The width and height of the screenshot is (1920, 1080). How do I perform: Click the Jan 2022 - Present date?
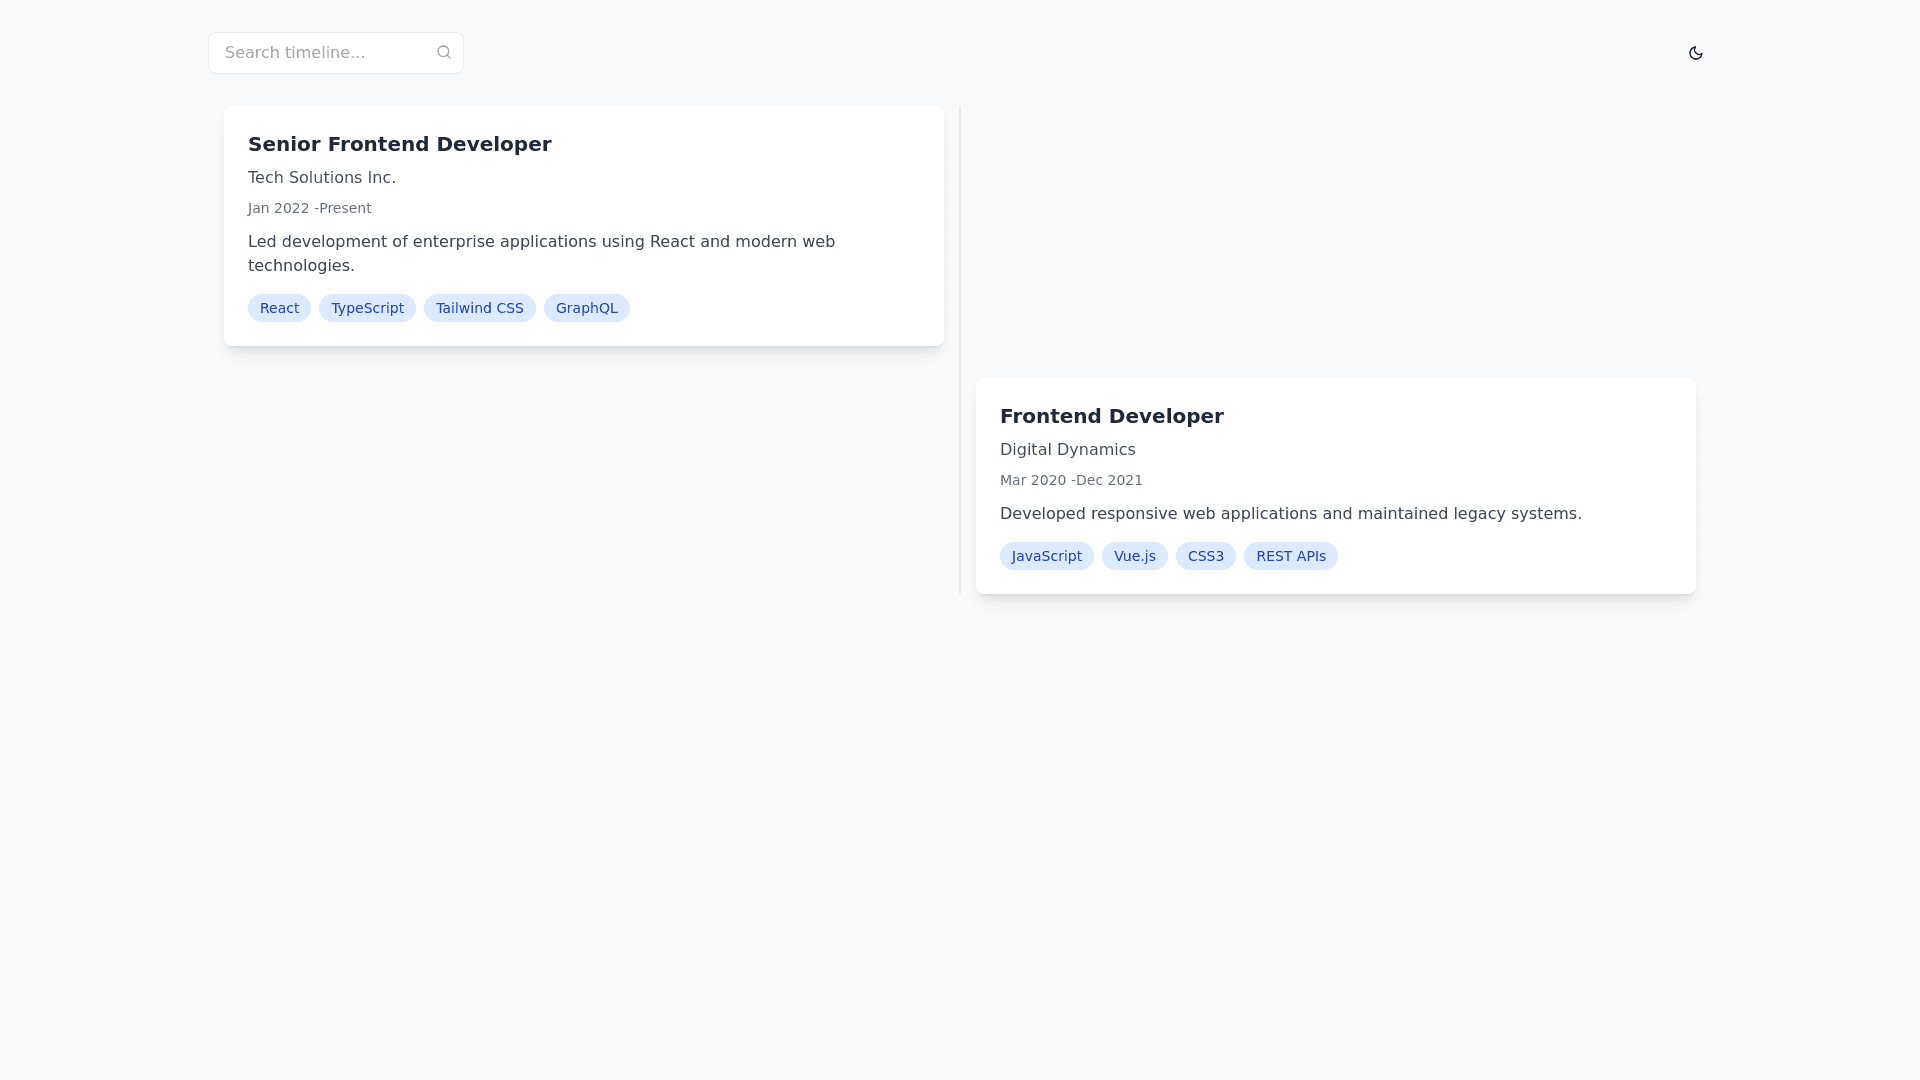(x=309, y=208)
